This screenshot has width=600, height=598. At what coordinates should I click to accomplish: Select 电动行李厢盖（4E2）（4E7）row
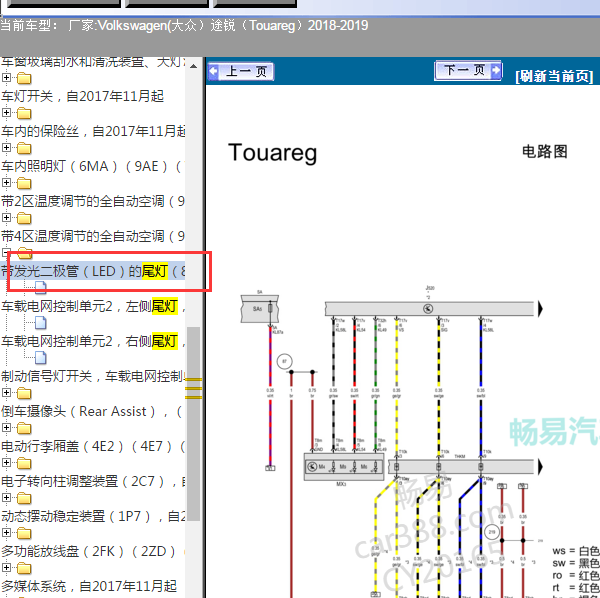[x=93, y=446]
